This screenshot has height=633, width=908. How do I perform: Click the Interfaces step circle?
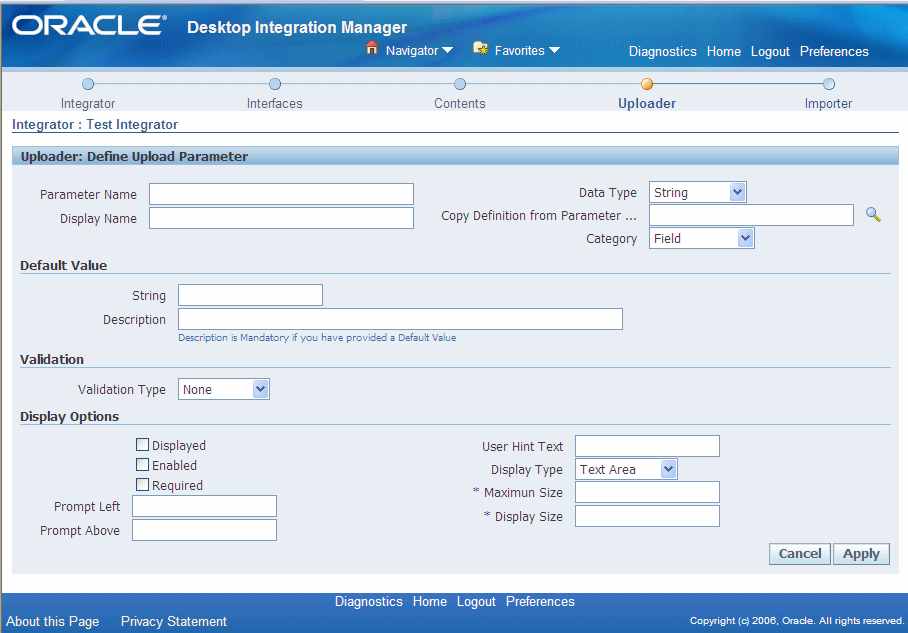click(x=275, y=84)
